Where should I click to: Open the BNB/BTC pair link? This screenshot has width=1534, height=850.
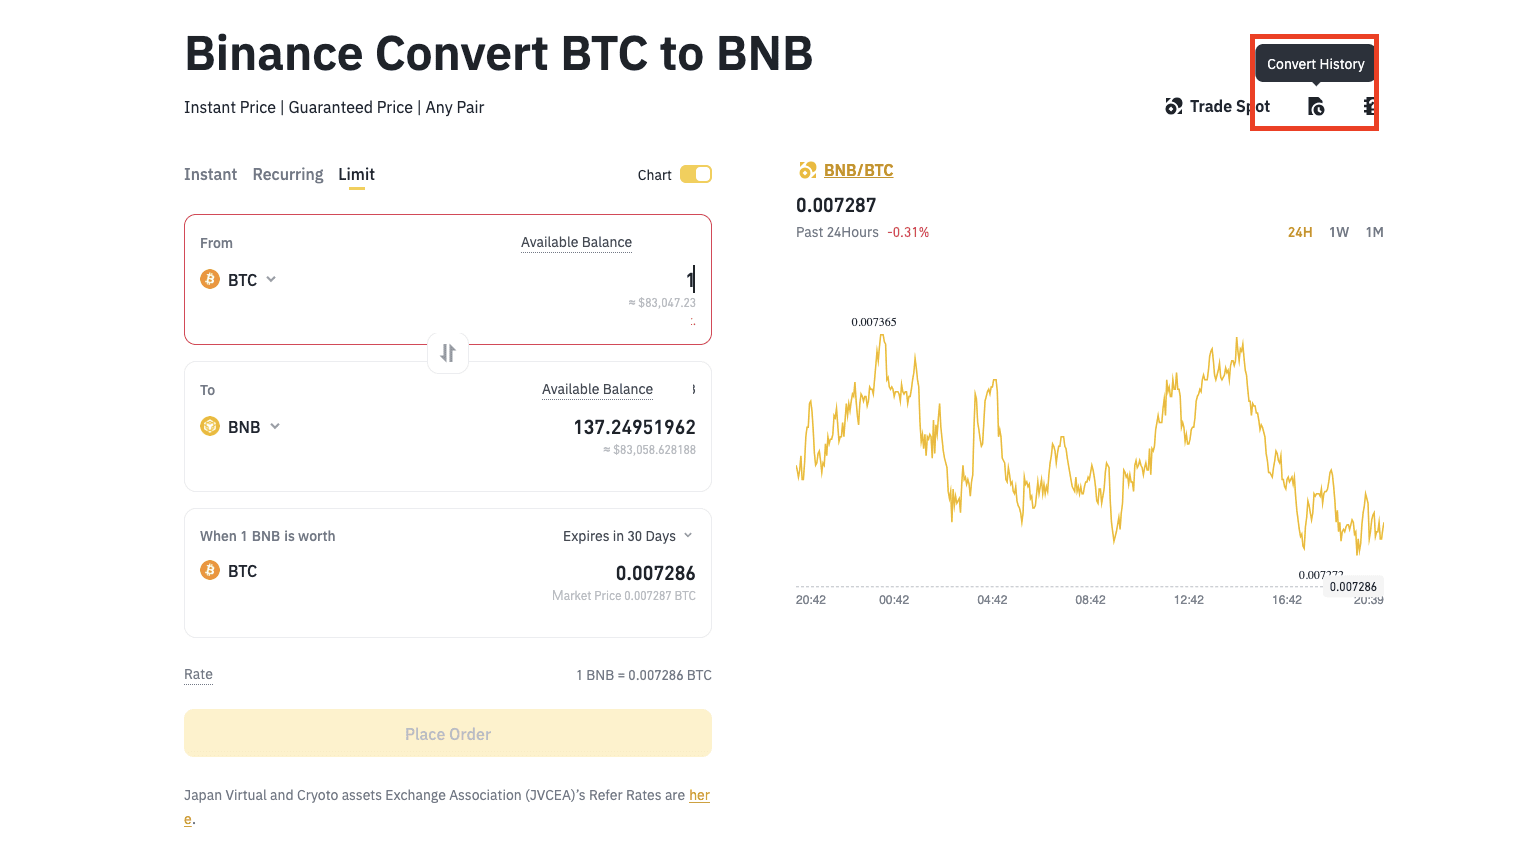coord(858,170)
